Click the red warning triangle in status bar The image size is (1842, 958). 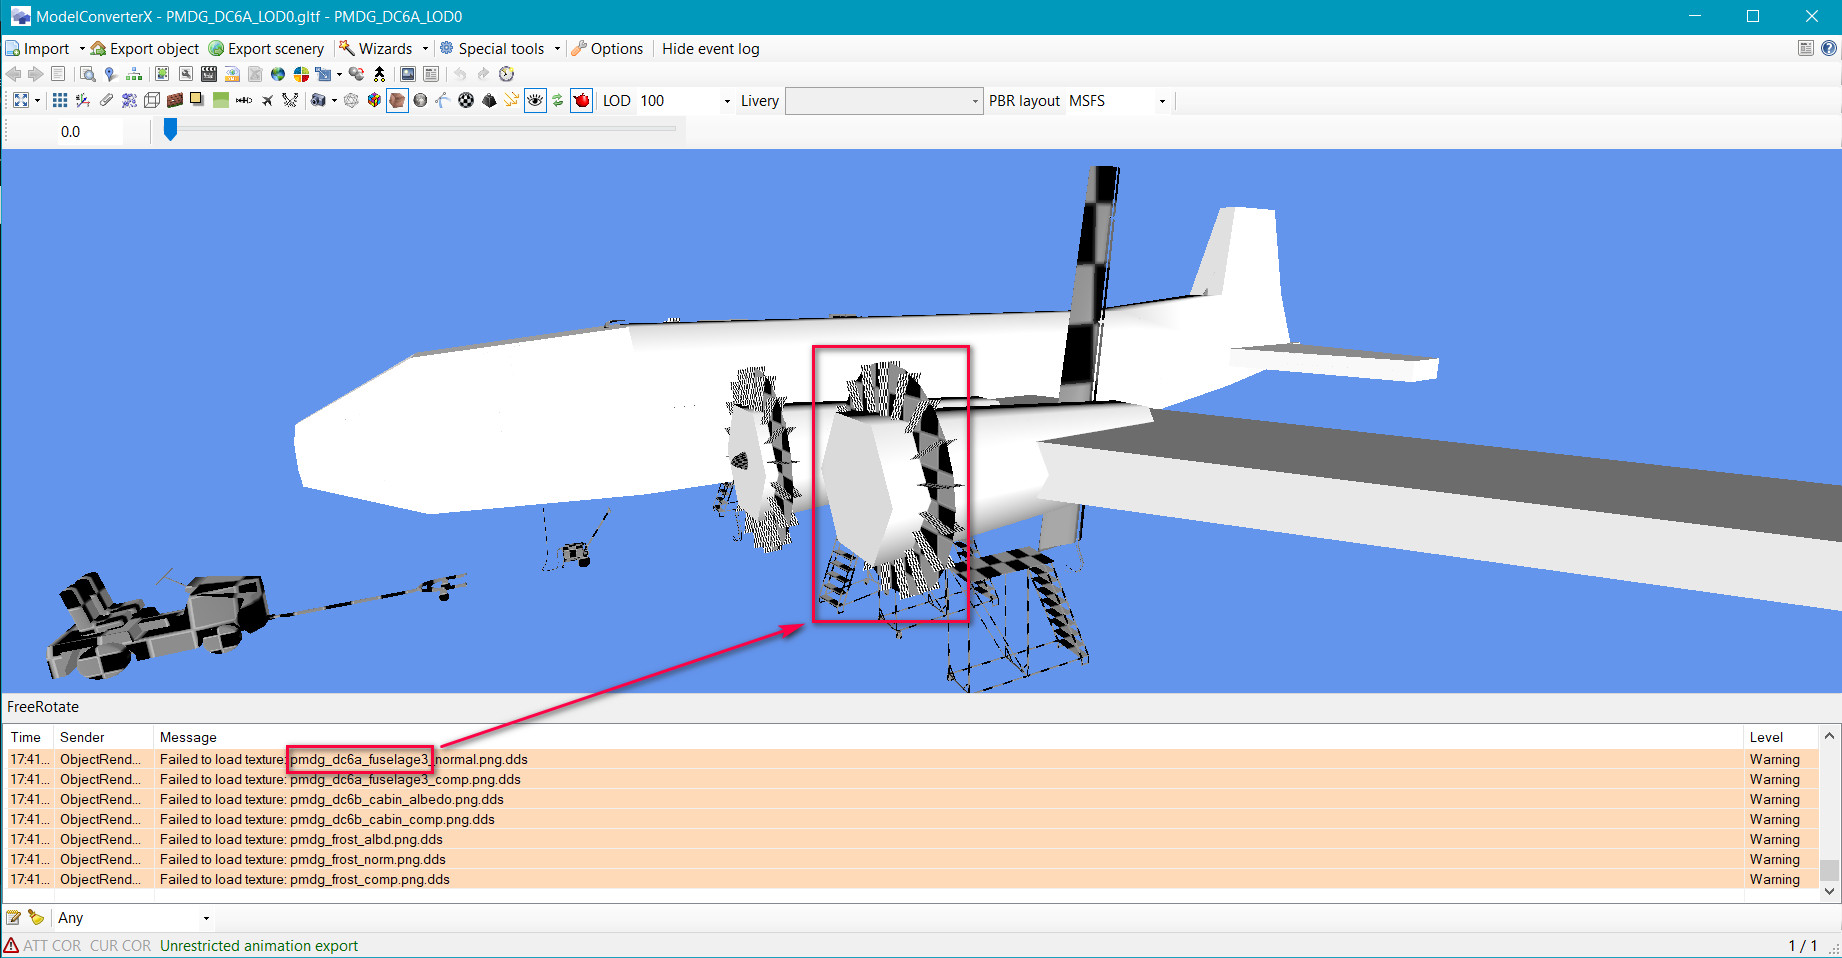click(x=11, y=945)
